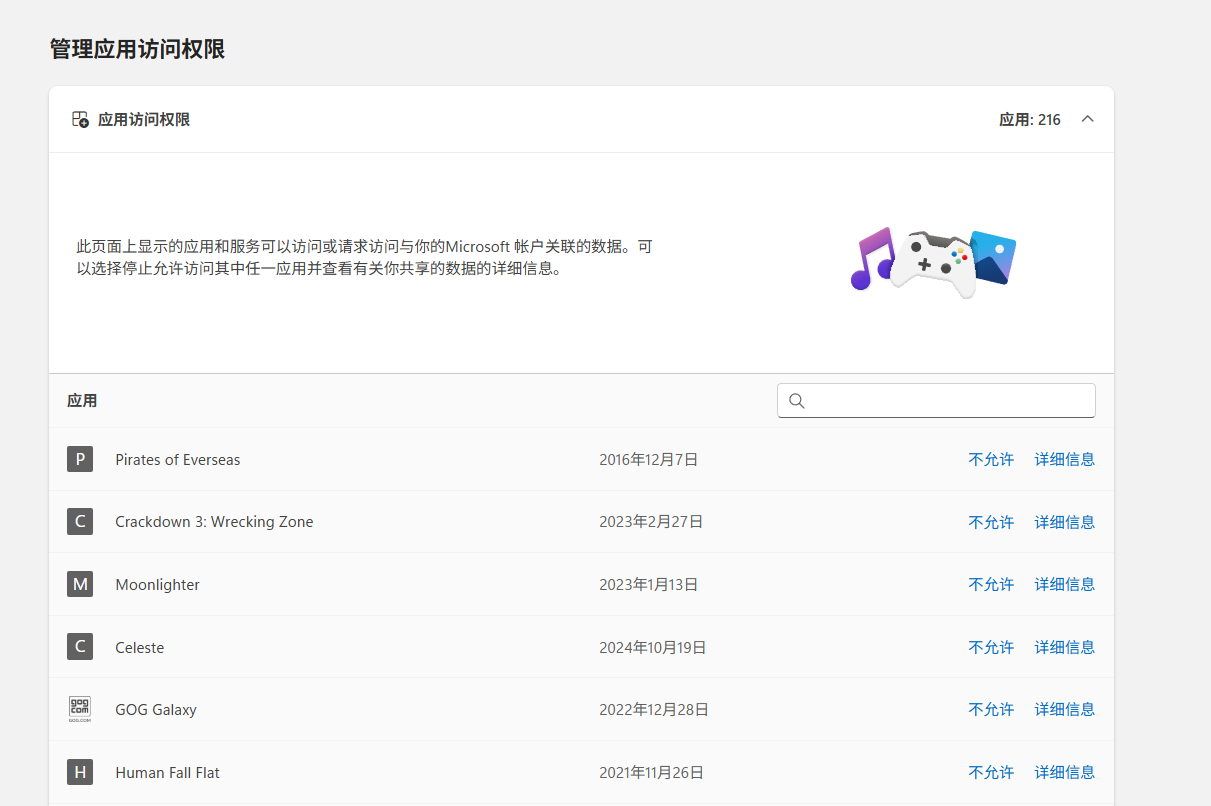This screenshot has height=806, width=1211.
Task: Click the Celeste "C" icon
Action: tap(80, 647)
